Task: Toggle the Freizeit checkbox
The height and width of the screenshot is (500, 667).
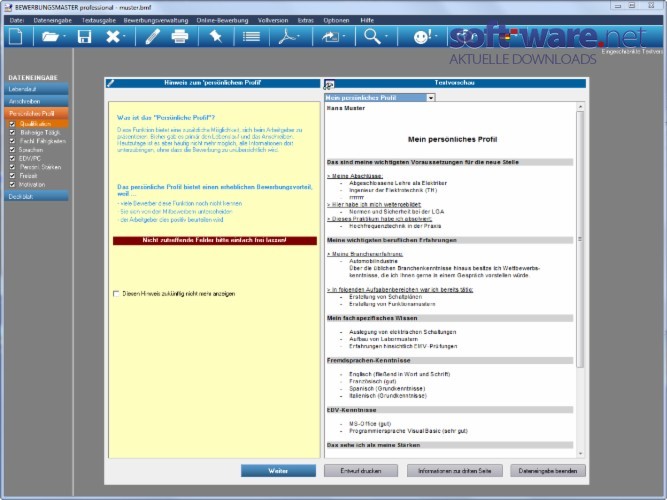Action: [x=12, y=176]
